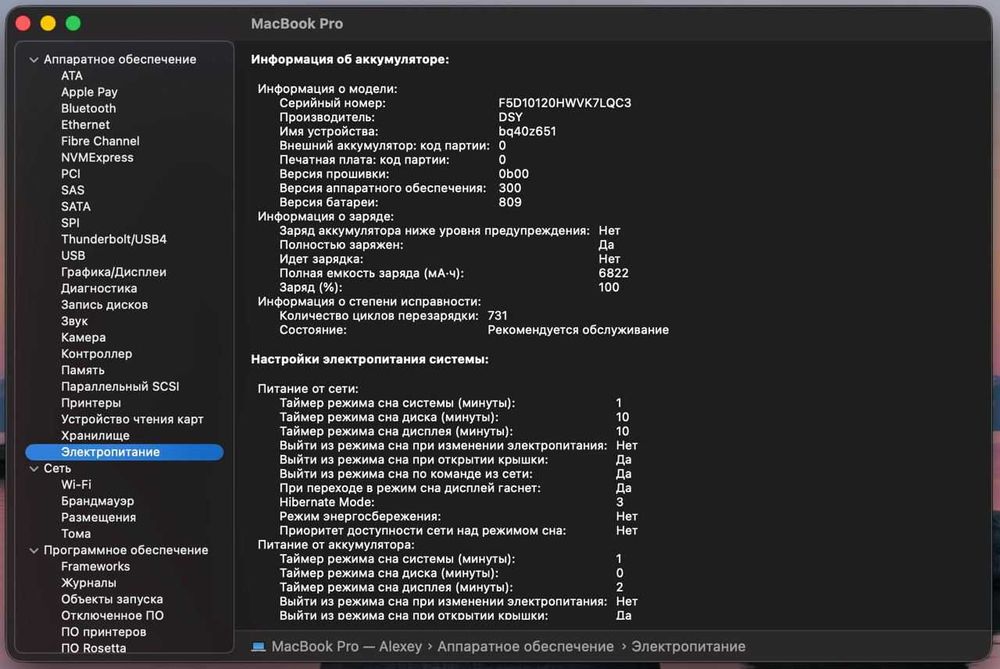Click the laptop icon in the path bar
The width and height of the screenshot is (1000, 669).
tap(258, 647)
